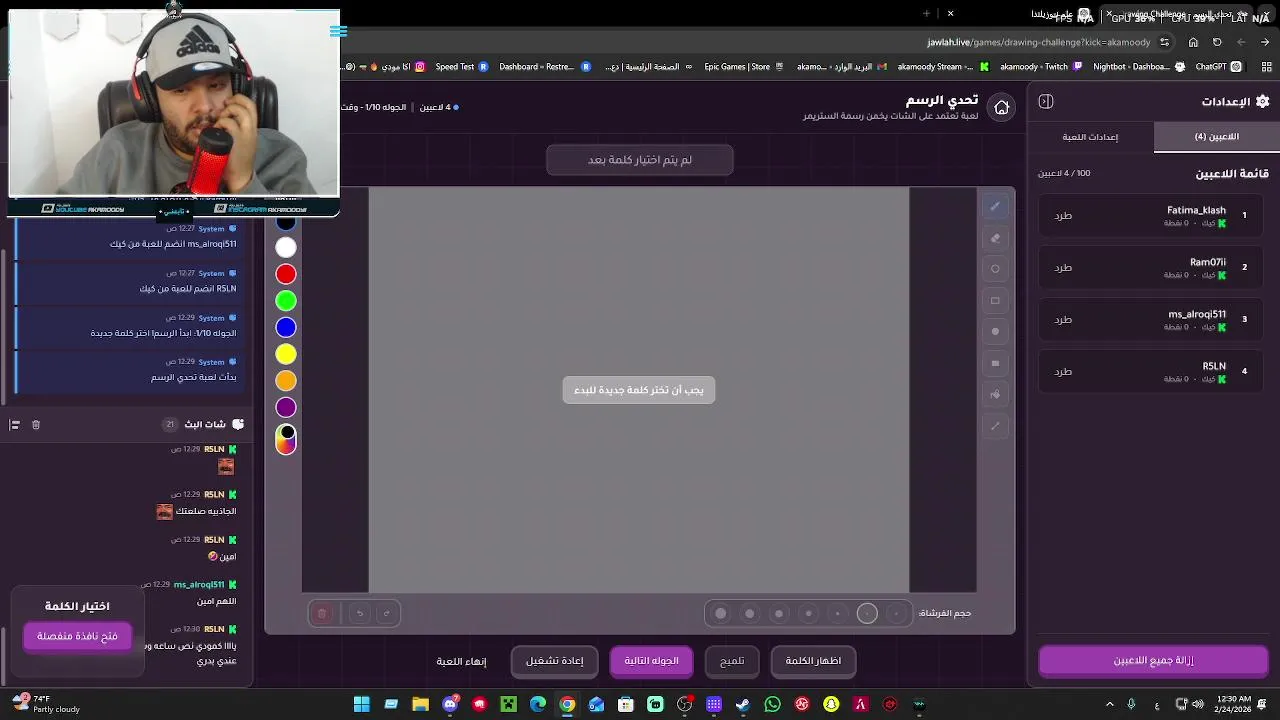Pick the yellow color swatch

point(286,354)
